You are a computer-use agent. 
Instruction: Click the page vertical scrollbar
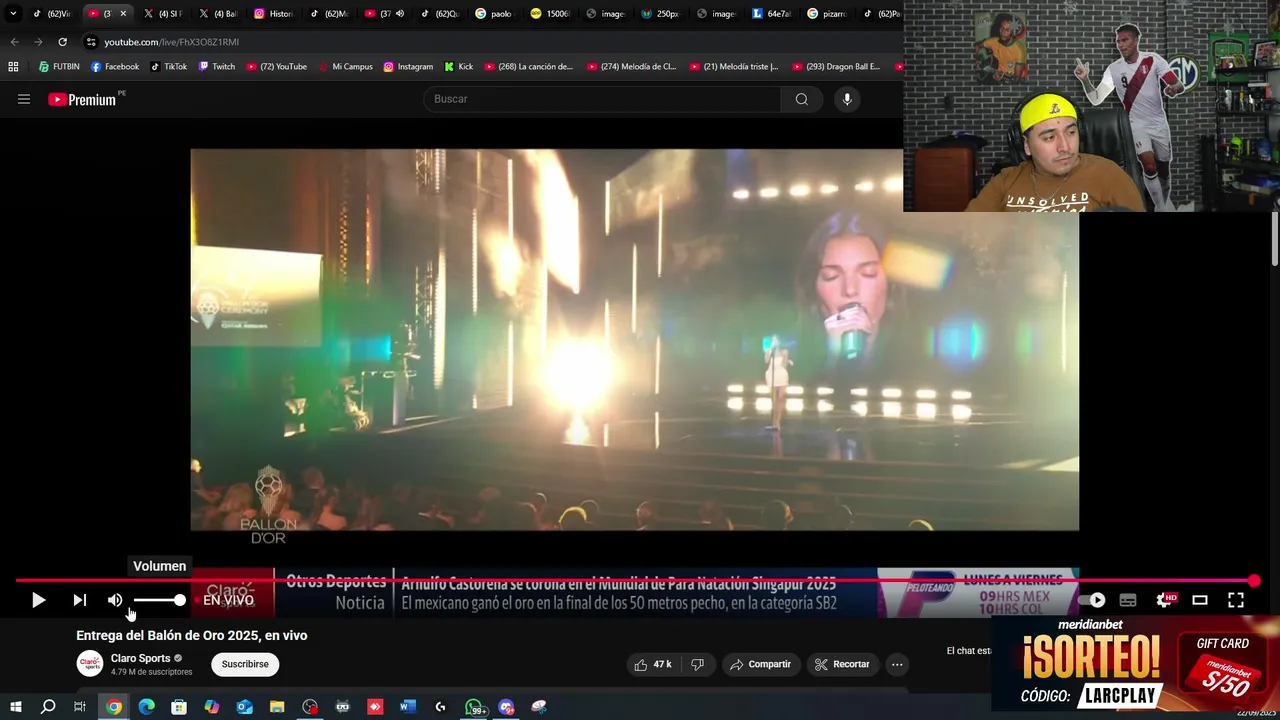[x=1275, y=240]
